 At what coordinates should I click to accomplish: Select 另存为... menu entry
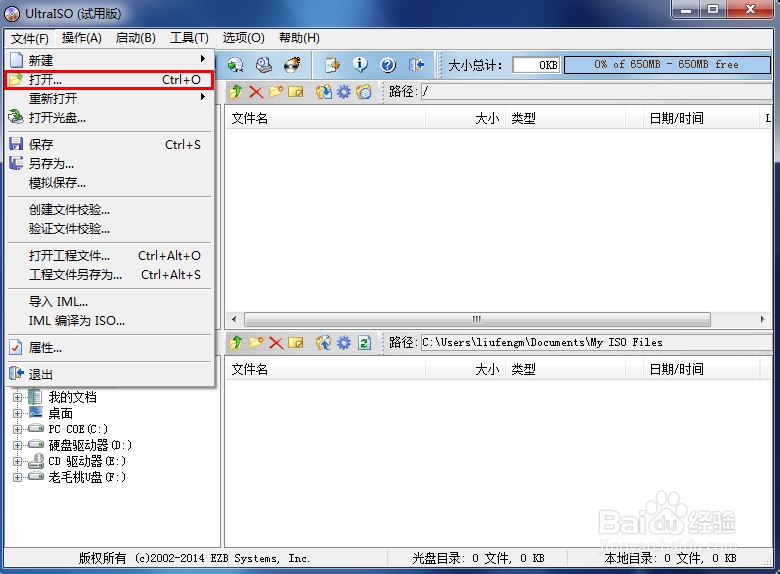pos(110,164)
